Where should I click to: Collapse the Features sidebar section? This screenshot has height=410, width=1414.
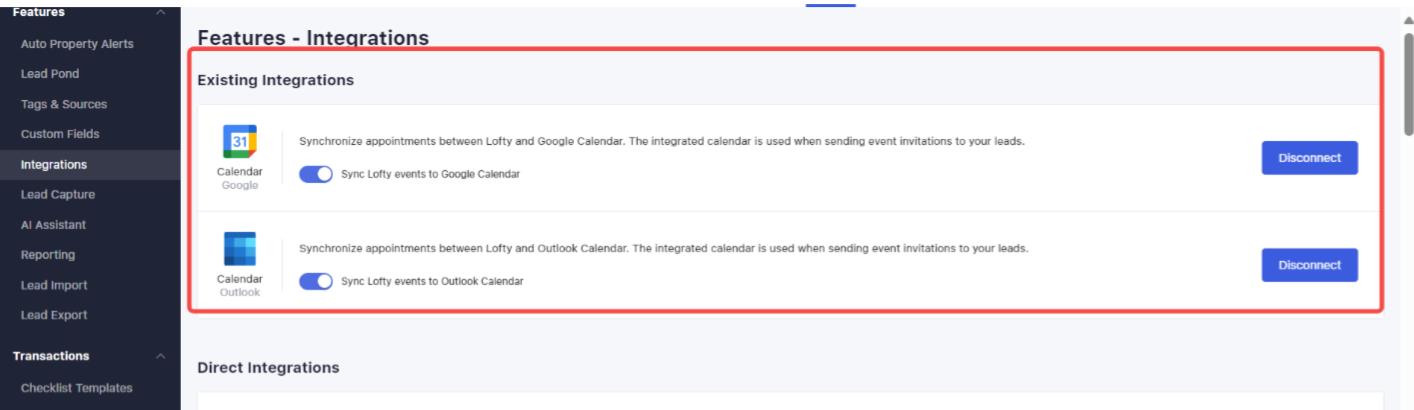tap(161, 12)
